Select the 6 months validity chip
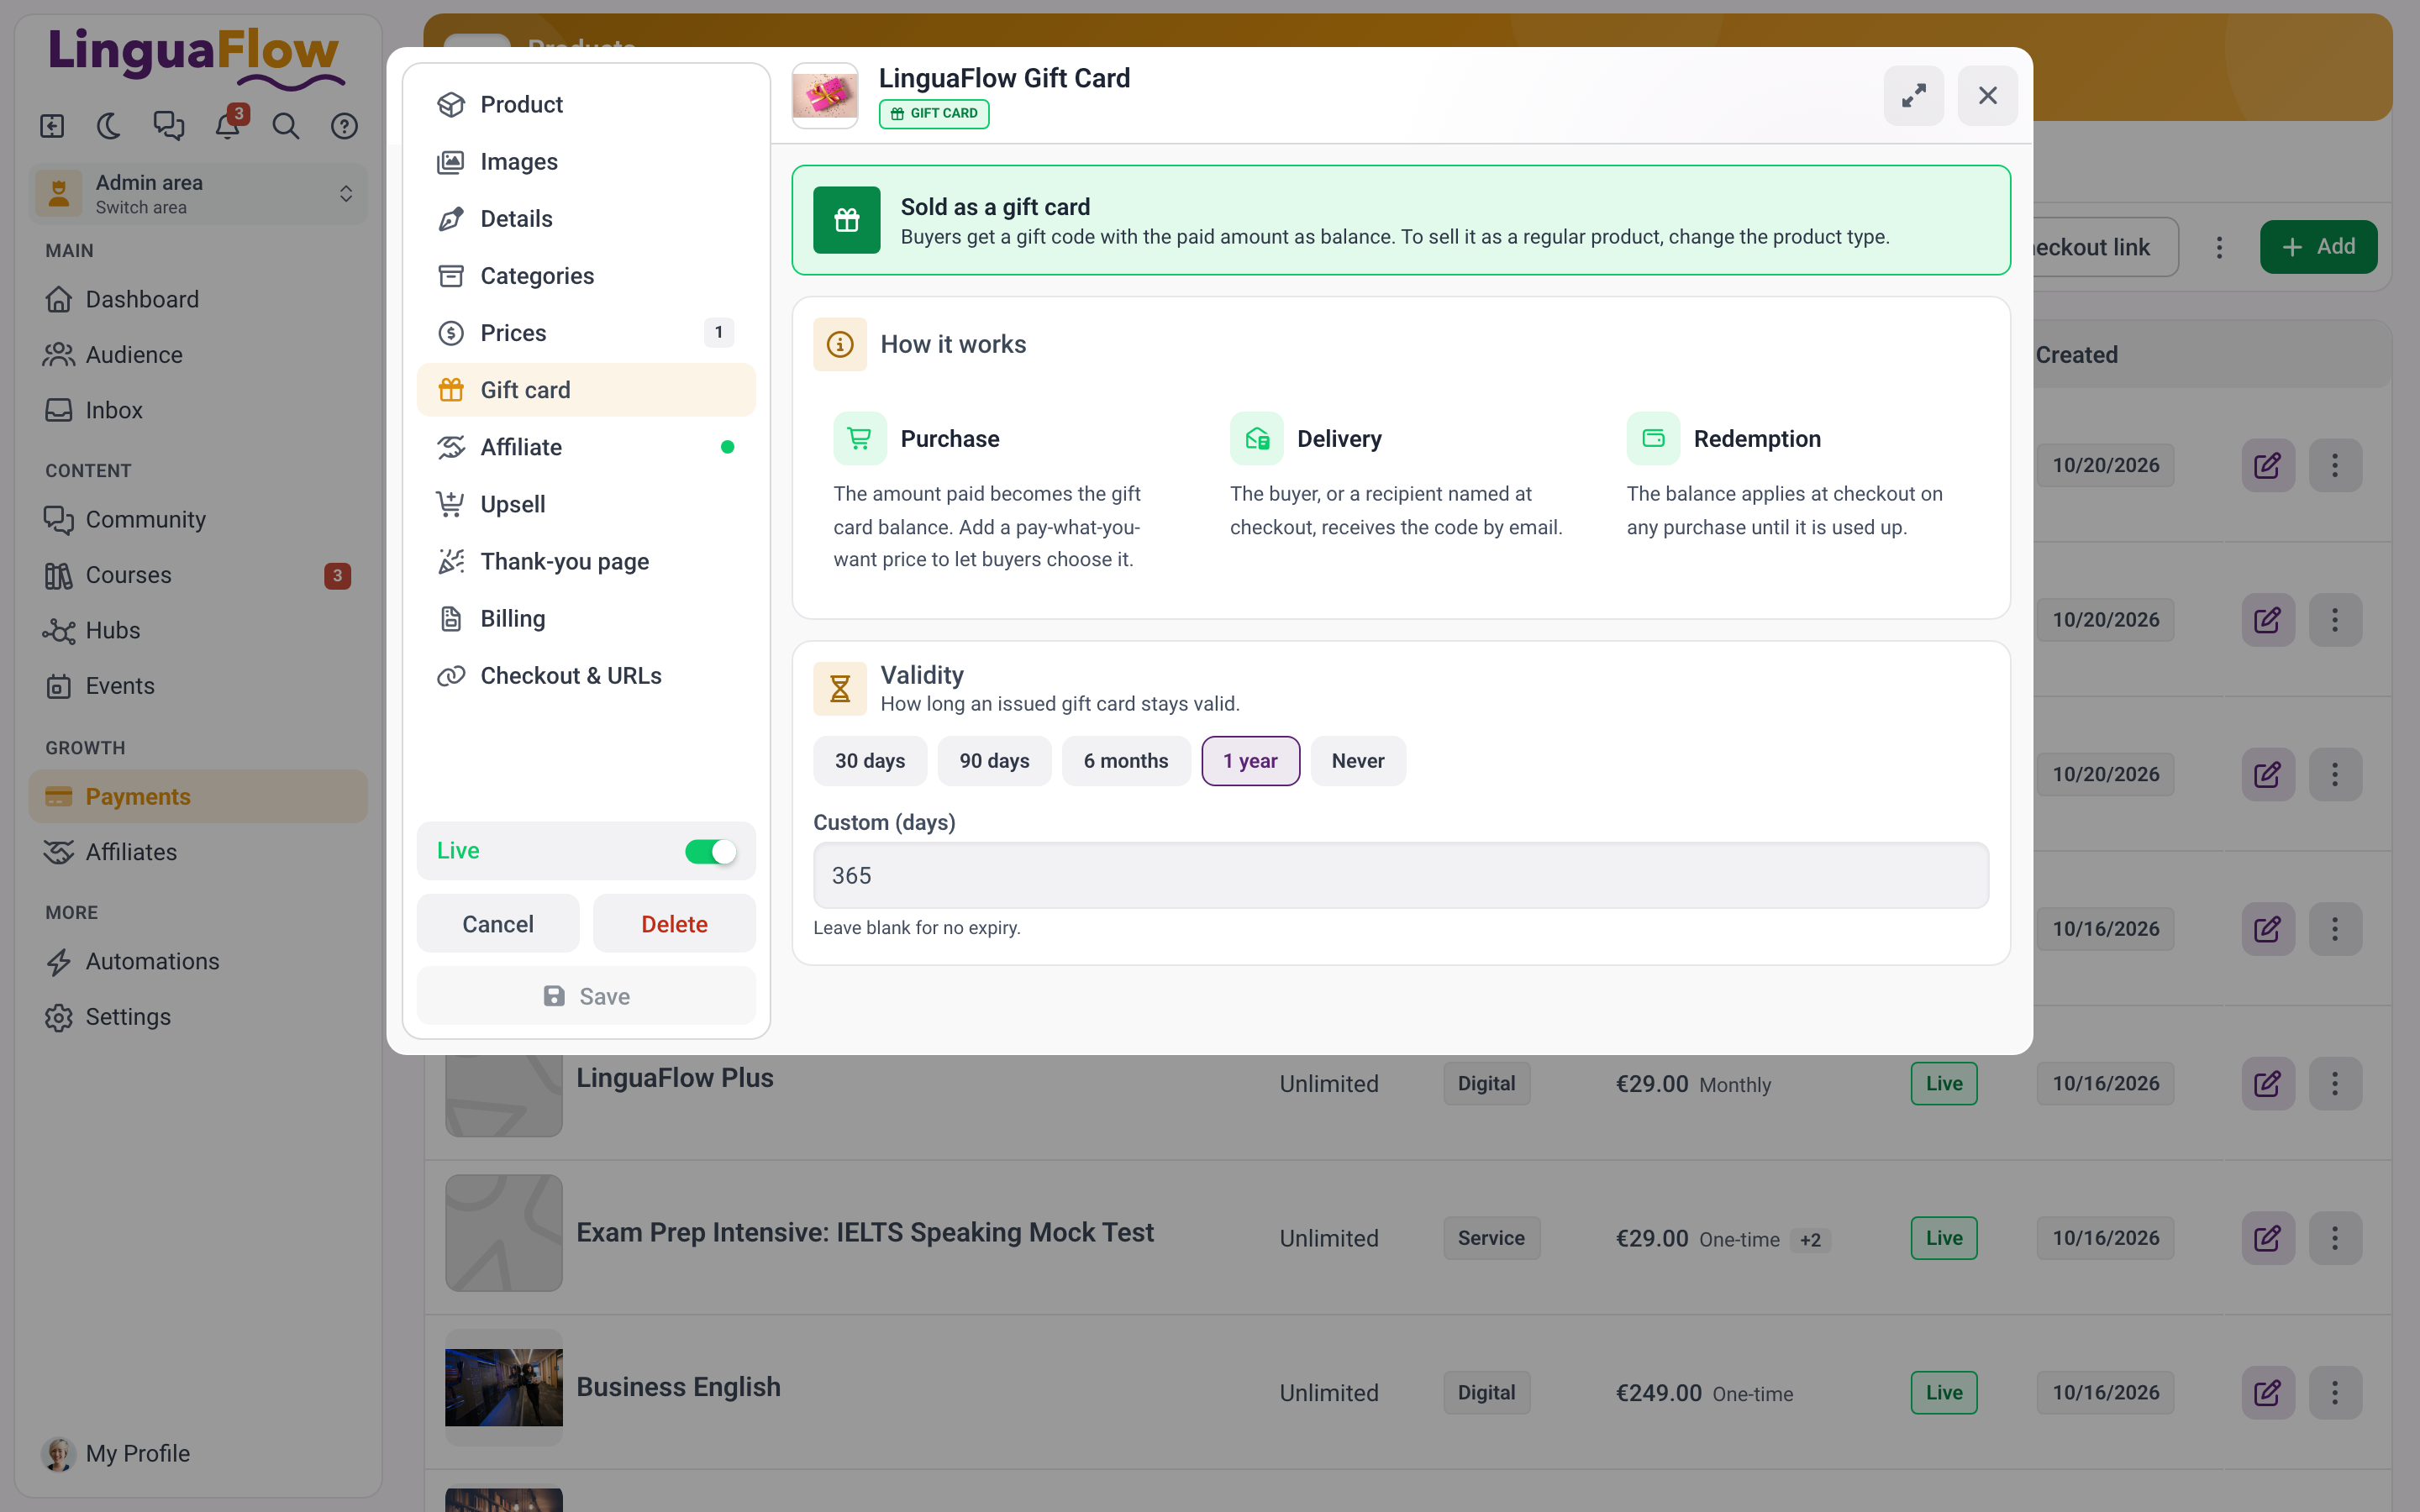This screenshot has height=1512, width=2420. (1126, 761)
